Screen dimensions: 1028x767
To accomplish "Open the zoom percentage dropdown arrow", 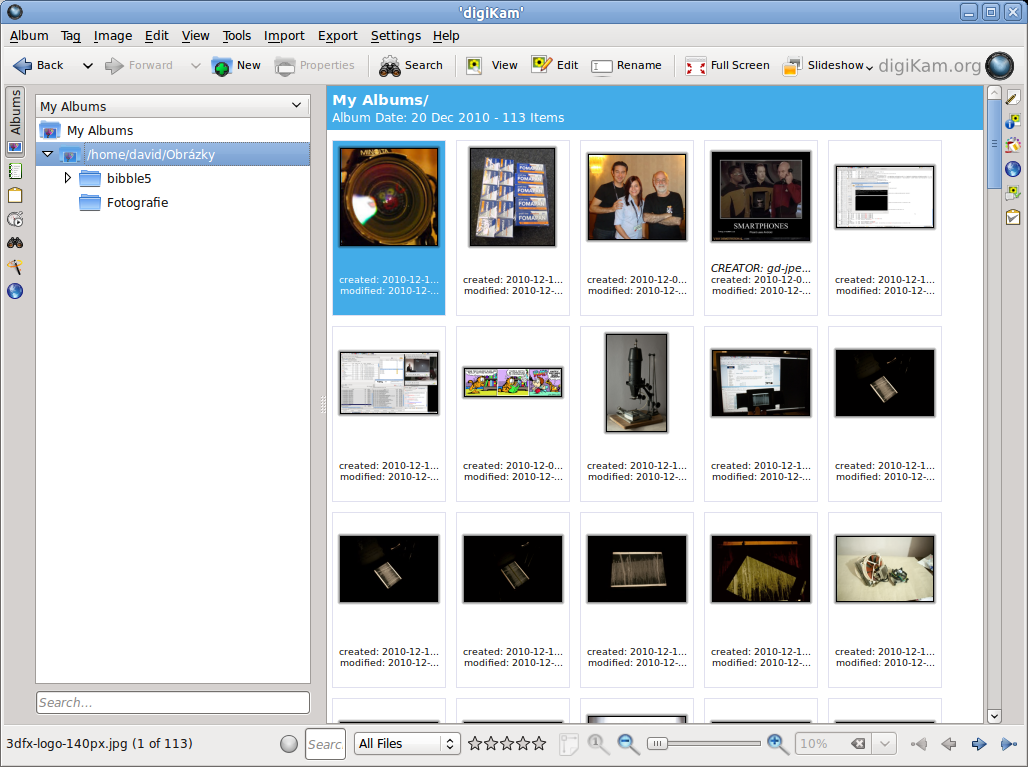I will [x=884, y=743].
